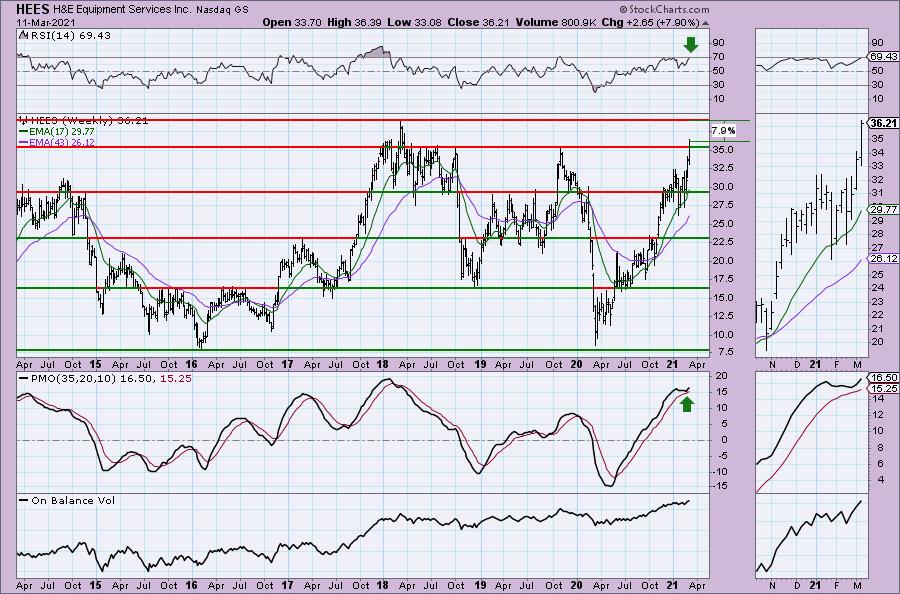This screenshot has height=594, width=900.
Task: Click the RSI area-style legend icon
Action: 22,36
